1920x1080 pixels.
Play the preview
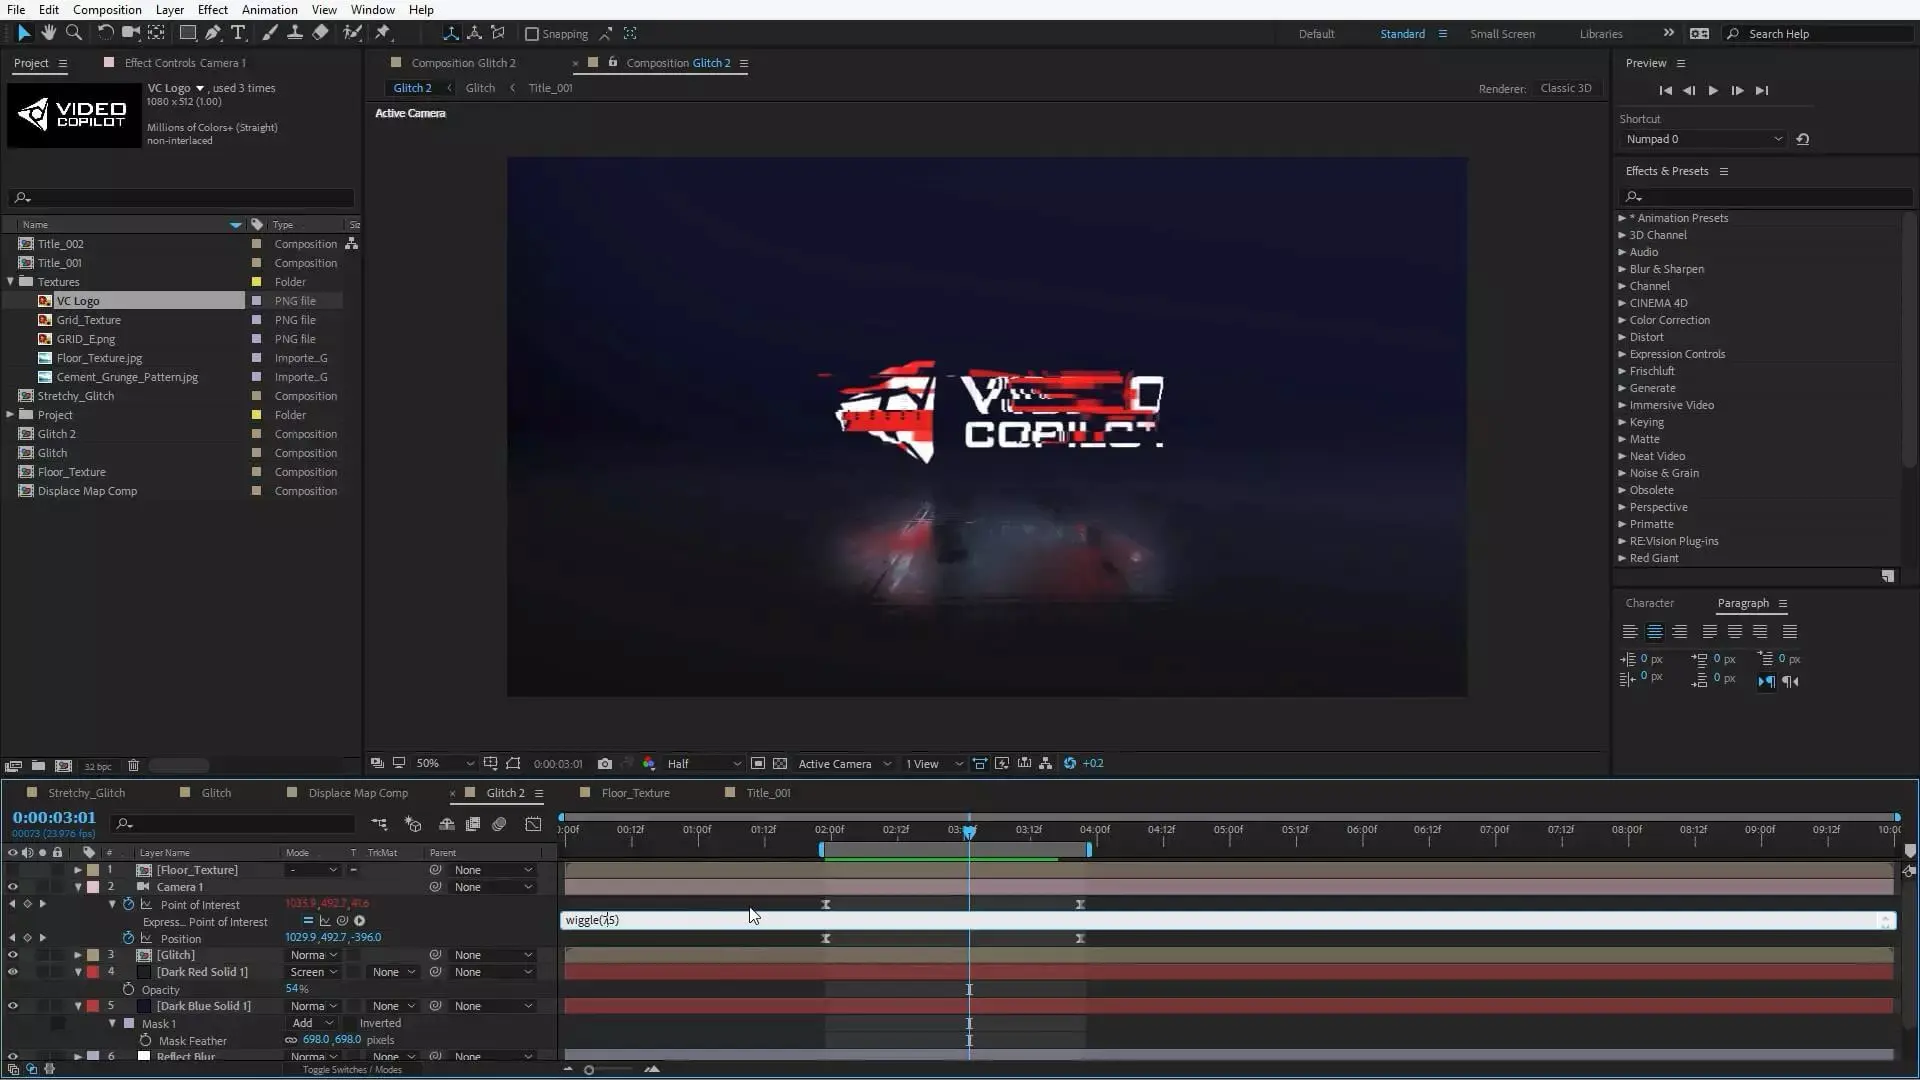coord(1713,90)
